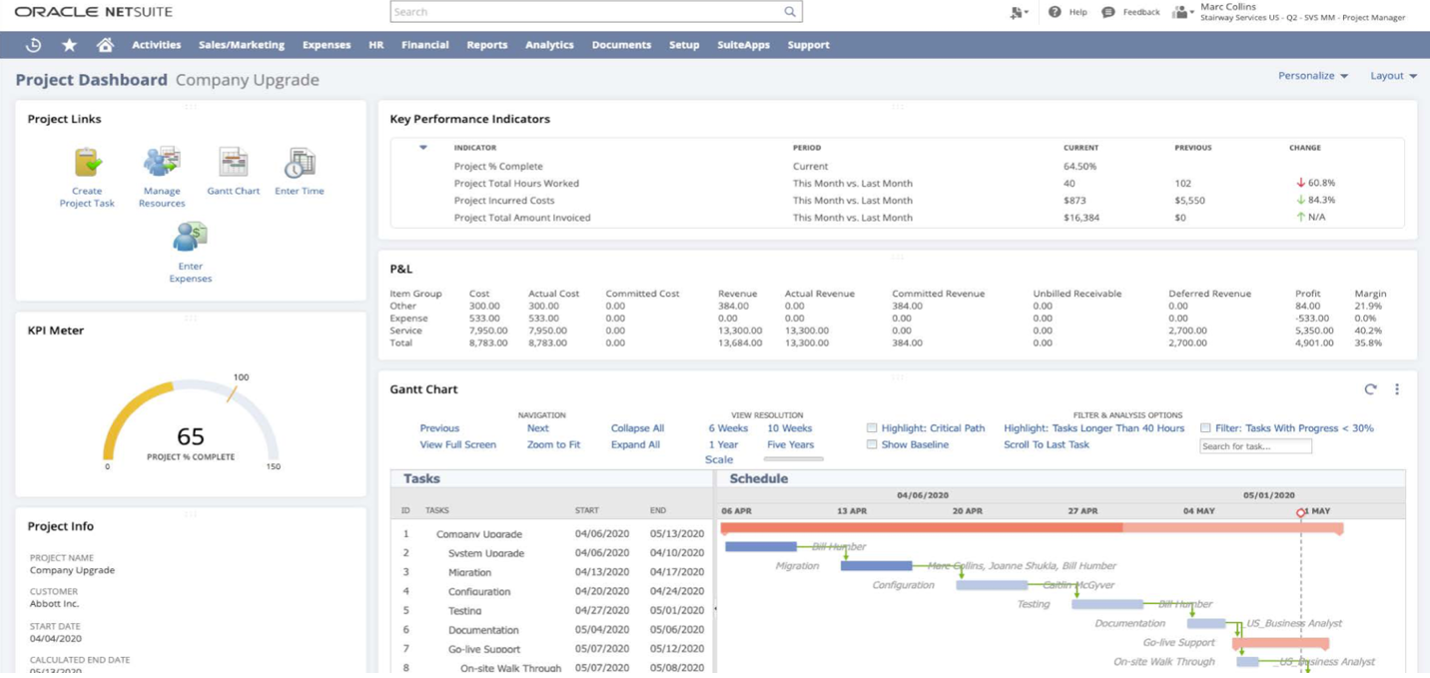Click the Zoom to Fit link
The height and width of the screenshot is (678, 1430).
click(552, 444)
